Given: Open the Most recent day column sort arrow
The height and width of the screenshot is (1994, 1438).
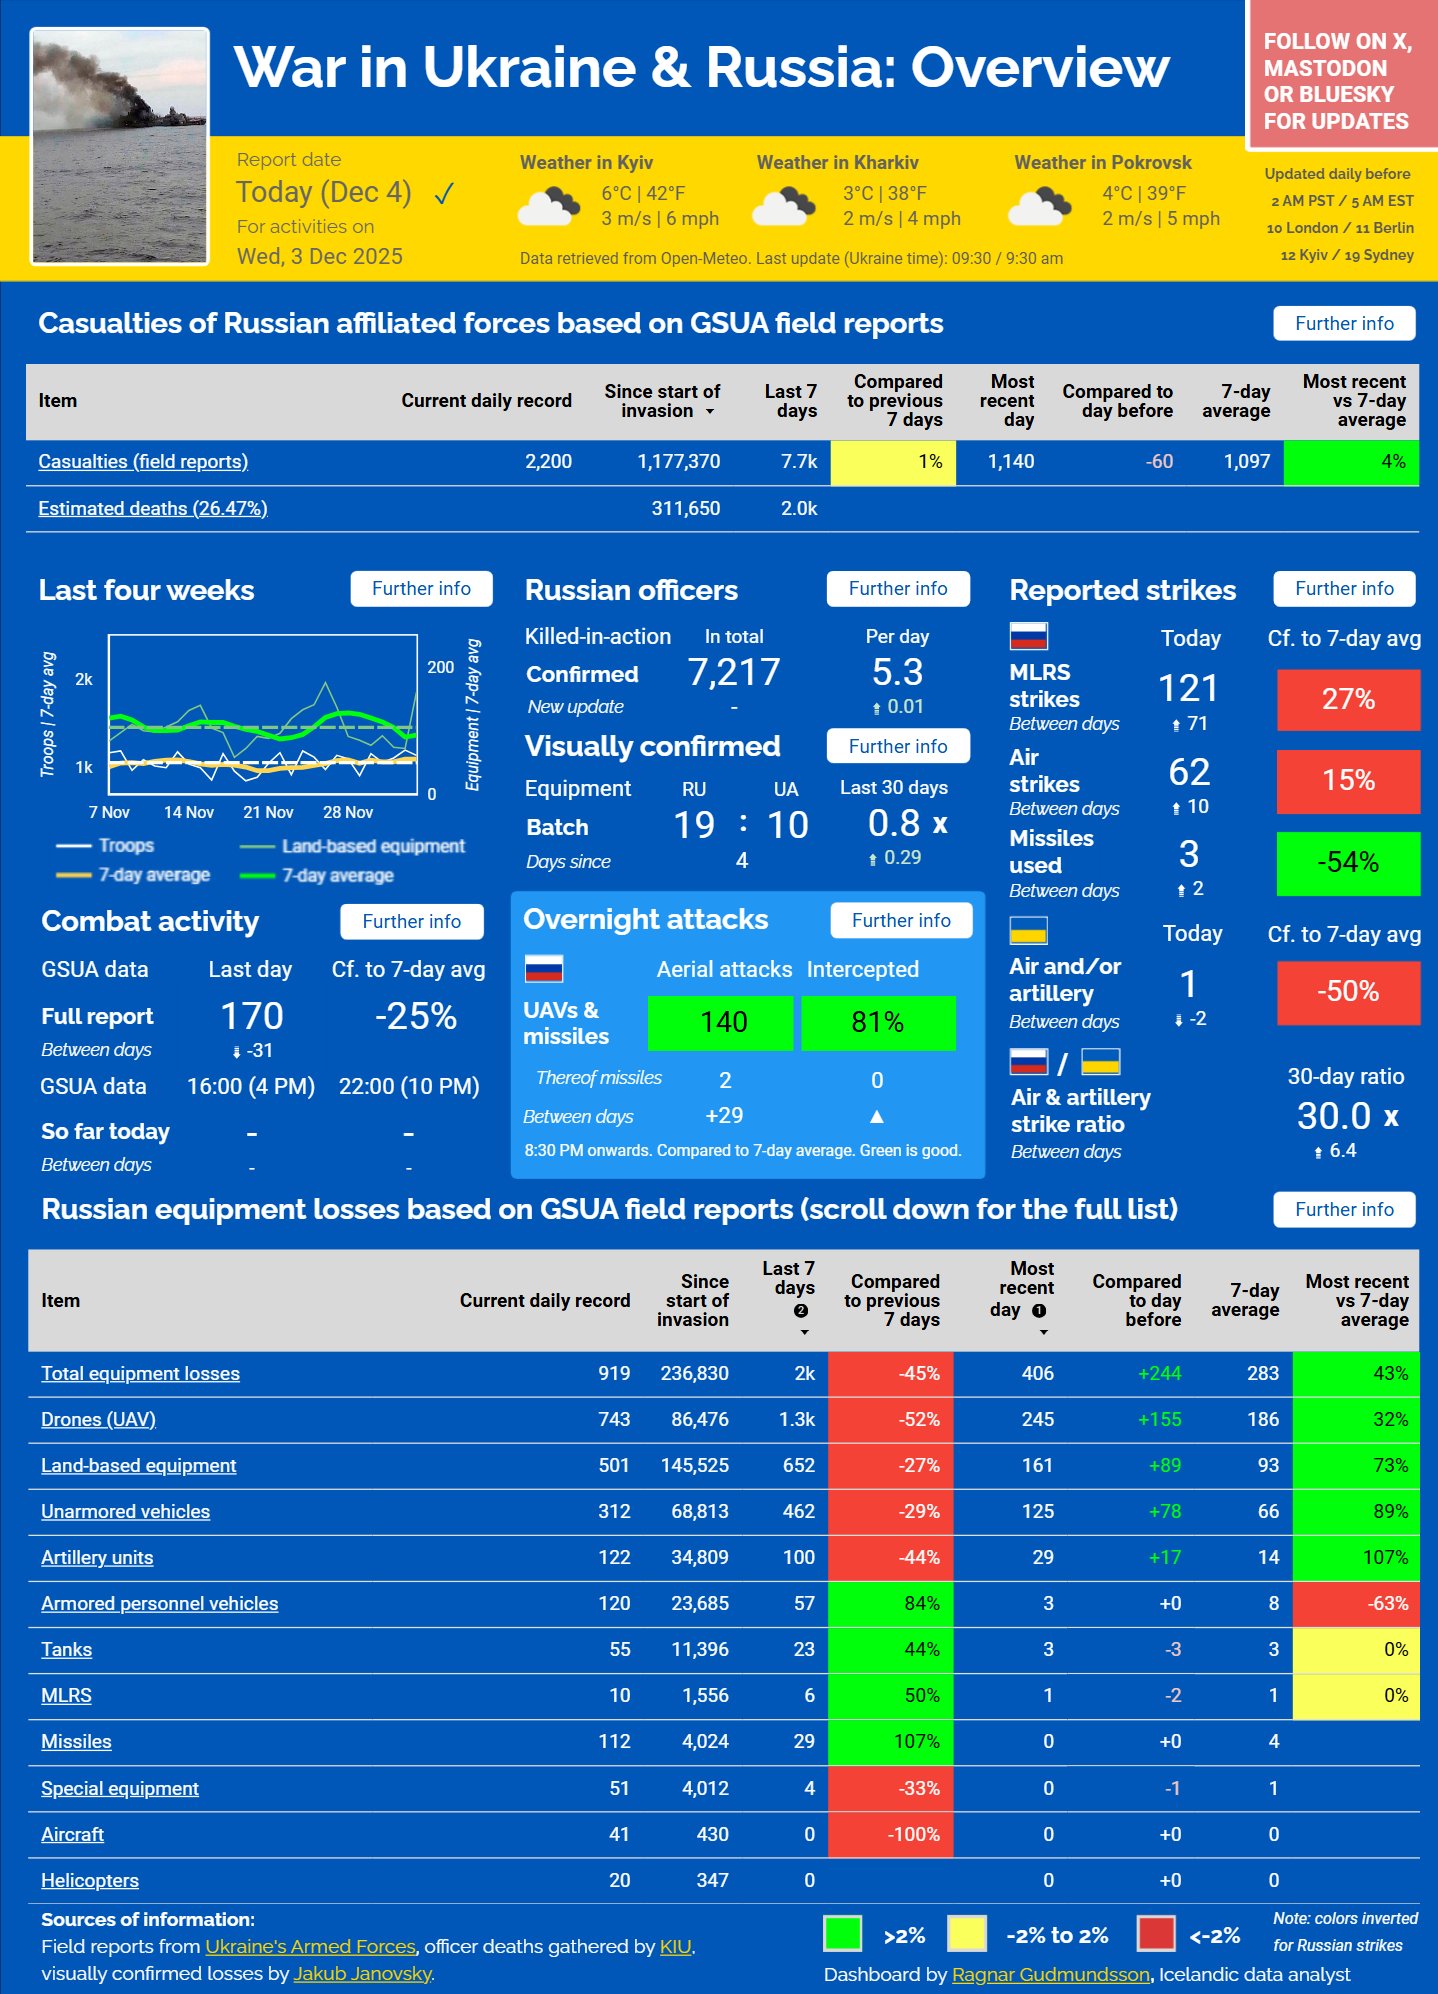Looking at the screenshot, I should 1043,1332.
